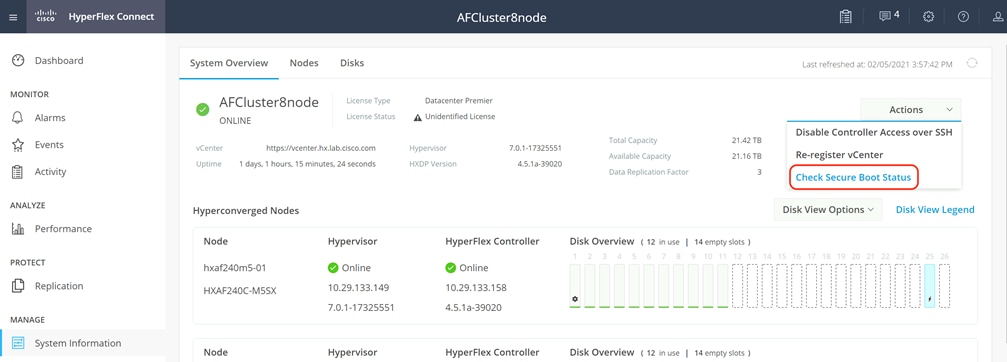Open the clipboard activity icon in header
The image size is (1007, 362).
click(x=846, y=17)
